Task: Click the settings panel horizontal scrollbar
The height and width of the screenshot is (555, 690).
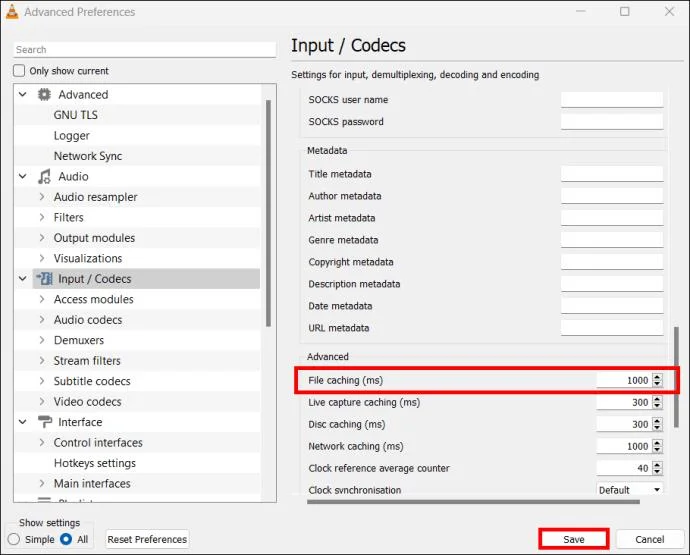Action: point(473,502)
